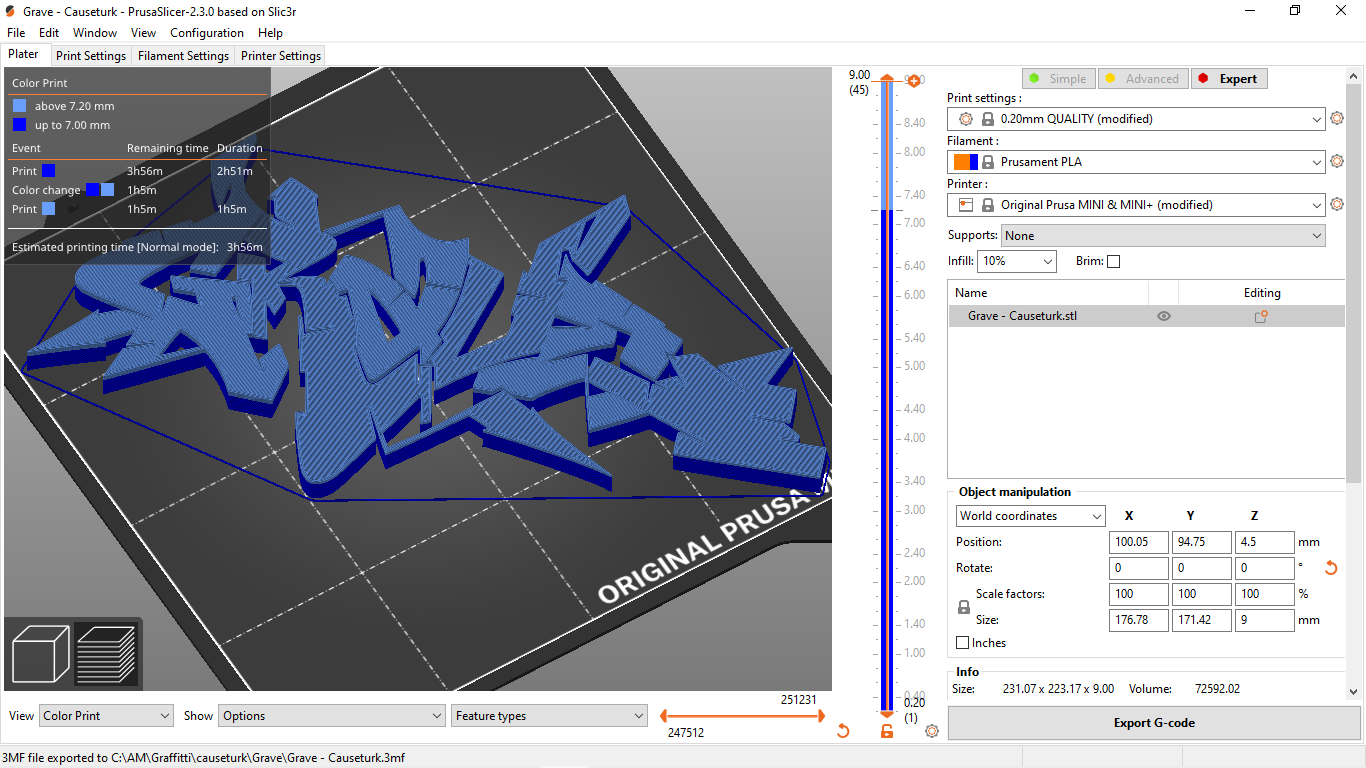The width and height of the screenshot is (1366, 768).
Task: Click the 'above 7.20 mm' legend color swatch
Action: click(x=20, y=106)
